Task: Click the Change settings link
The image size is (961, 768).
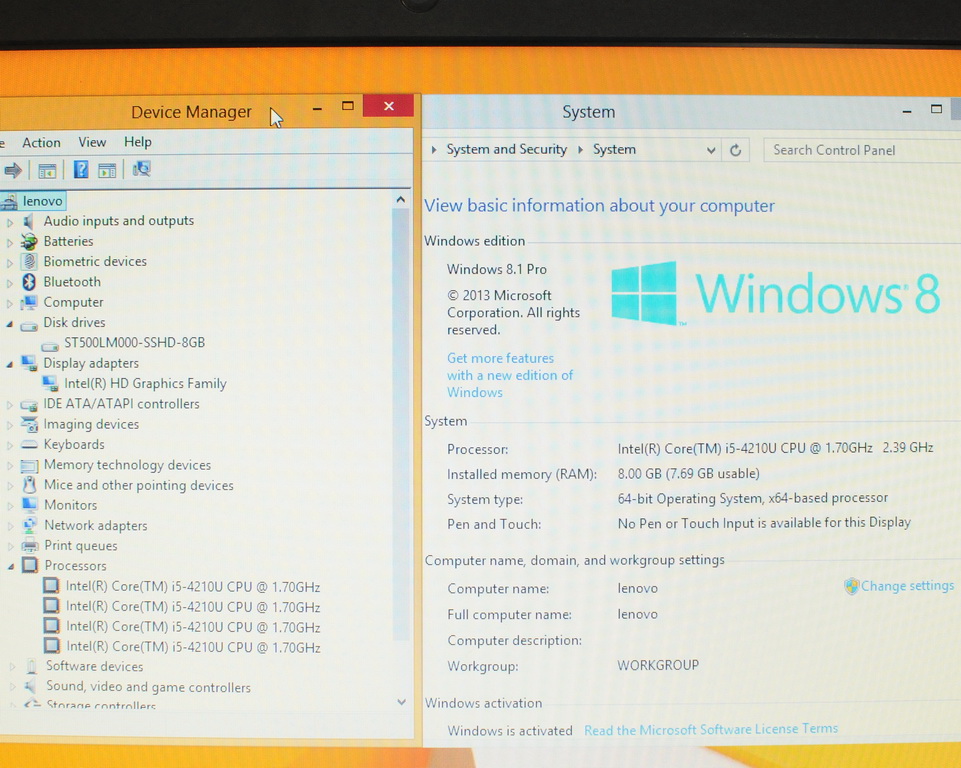Action: point(907,586)
